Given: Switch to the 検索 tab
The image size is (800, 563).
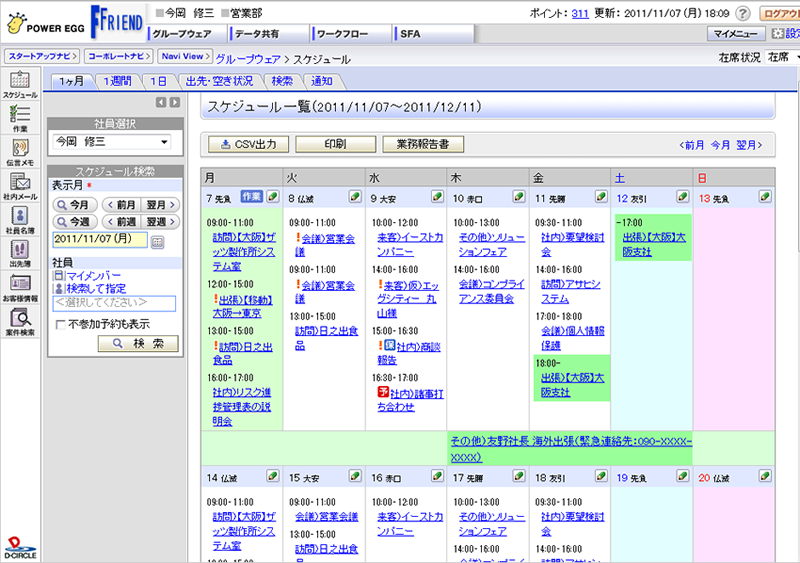Looking at the screenshot, I should (282, 81).
